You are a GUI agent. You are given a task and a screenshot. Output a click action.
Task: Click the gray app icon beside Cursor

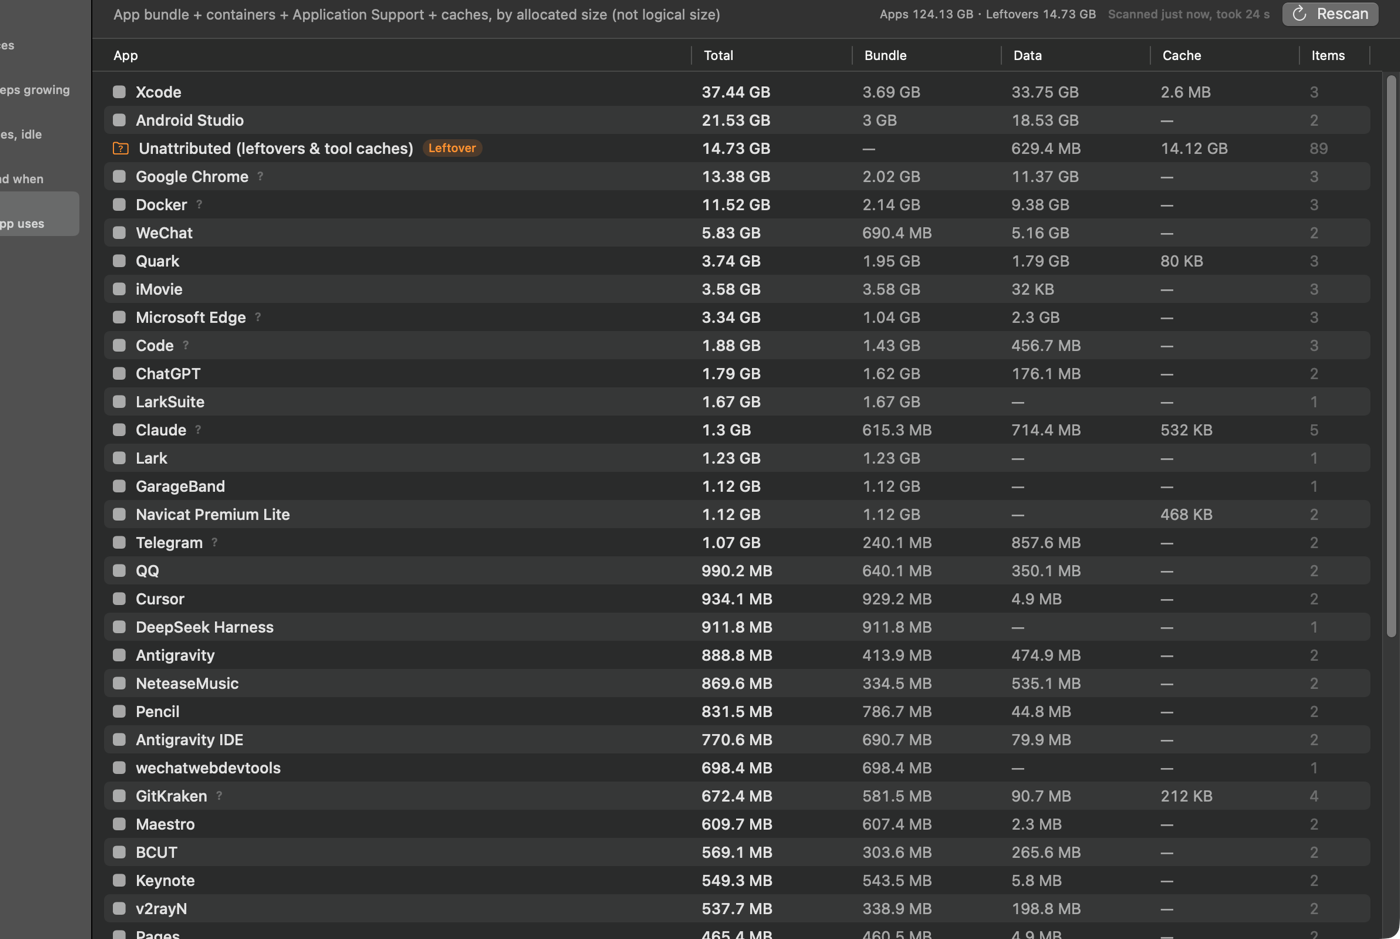119,599
